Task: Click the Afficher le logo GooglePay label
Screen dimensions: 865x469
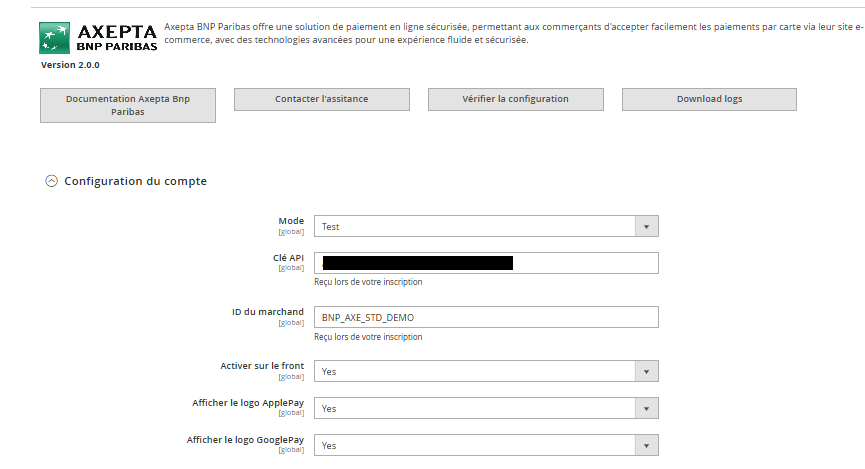Action: pos(245,440)
